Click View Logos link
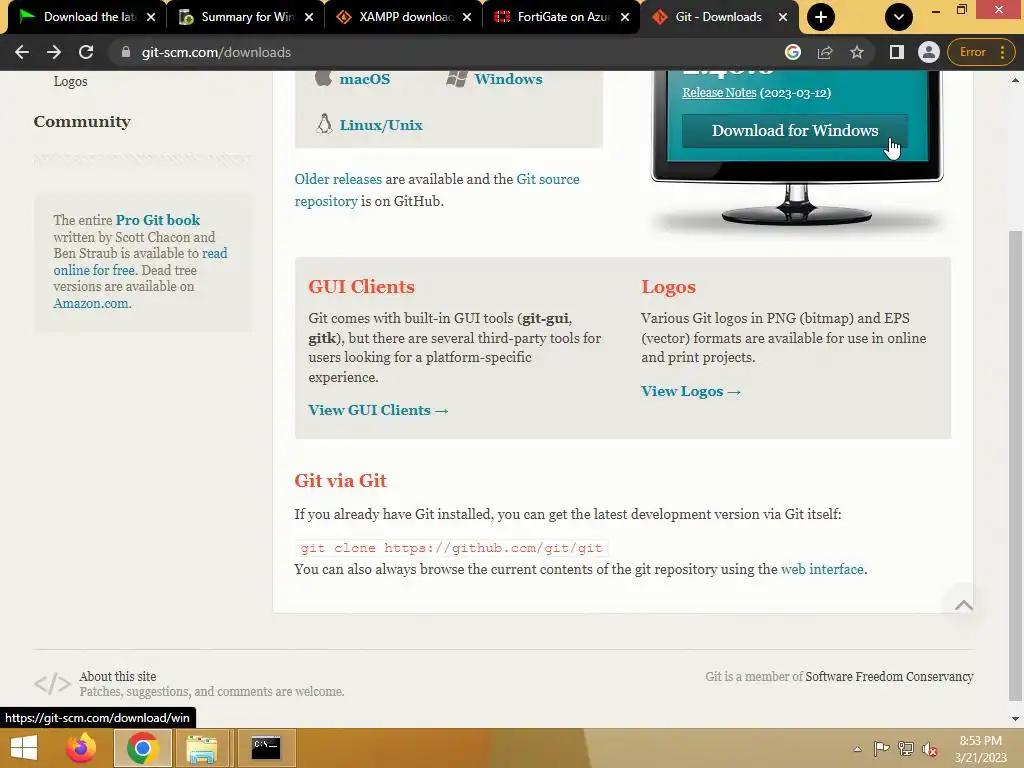 (691, 391)
